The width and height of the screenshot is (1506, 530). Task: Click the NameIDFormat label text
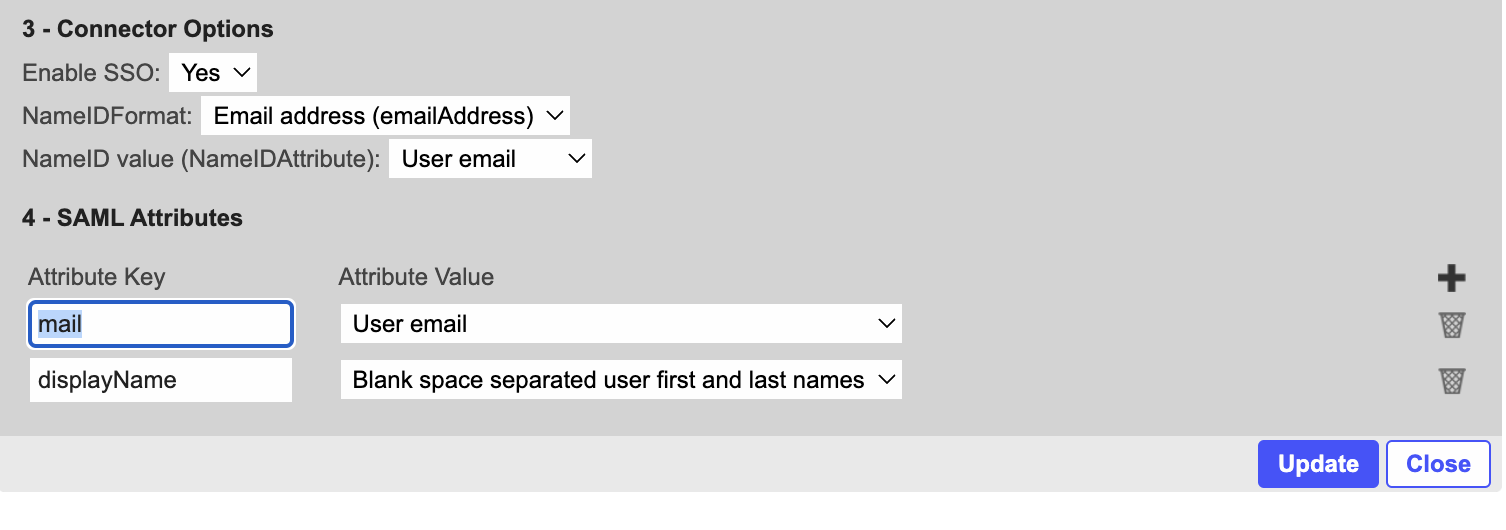pos(107,116)
